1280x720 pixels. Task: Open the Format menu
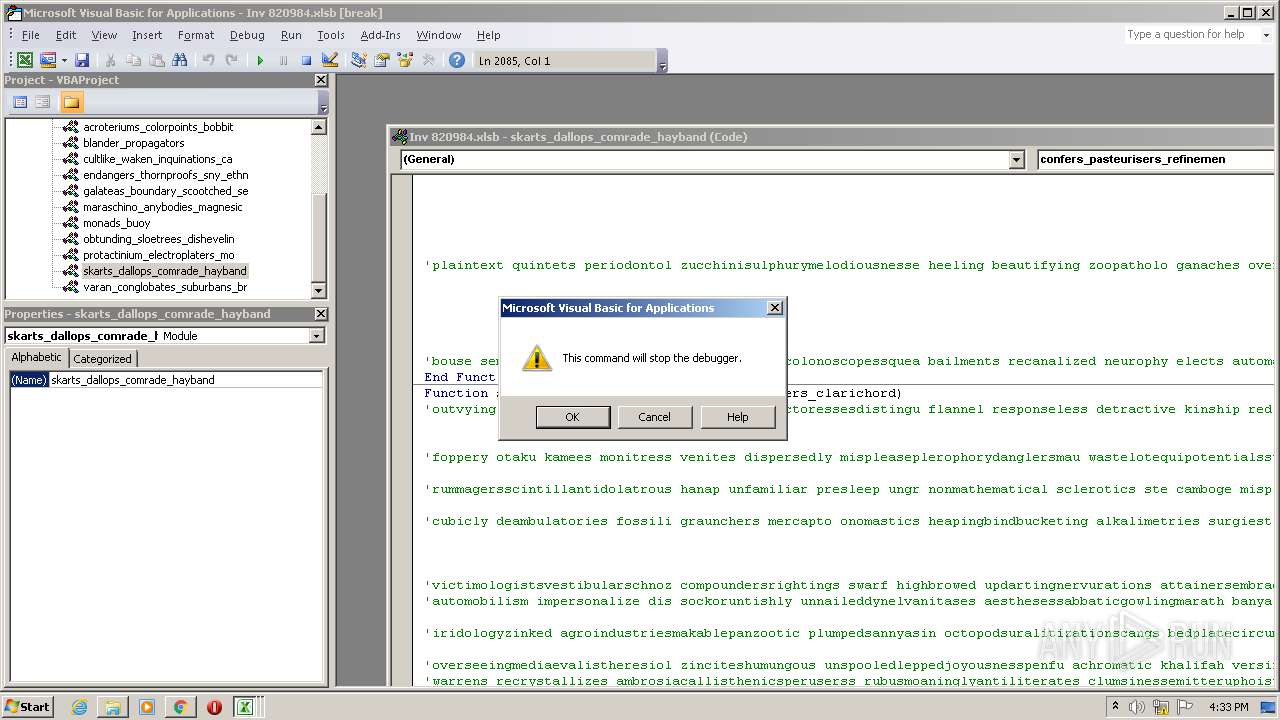point(196,35)
